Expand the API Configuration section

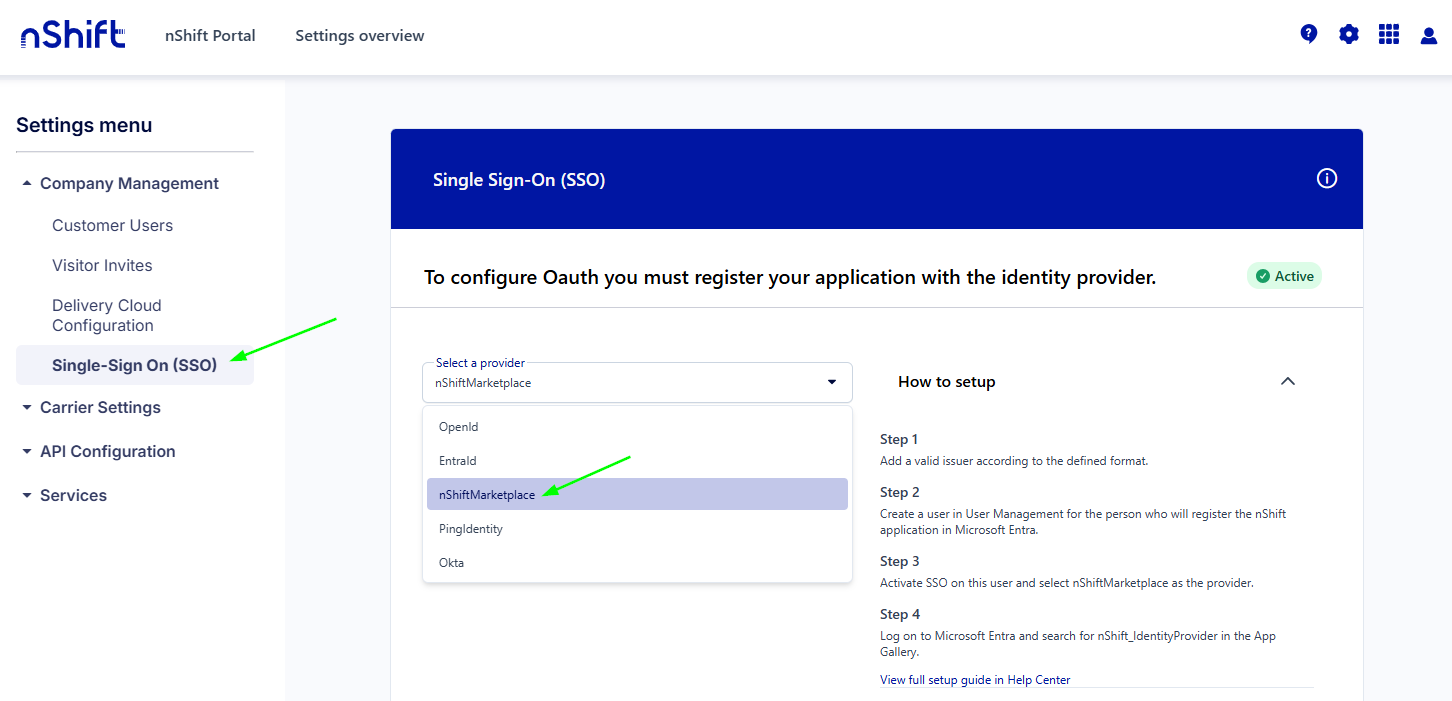pyautogui.click(x=107, y=451)
